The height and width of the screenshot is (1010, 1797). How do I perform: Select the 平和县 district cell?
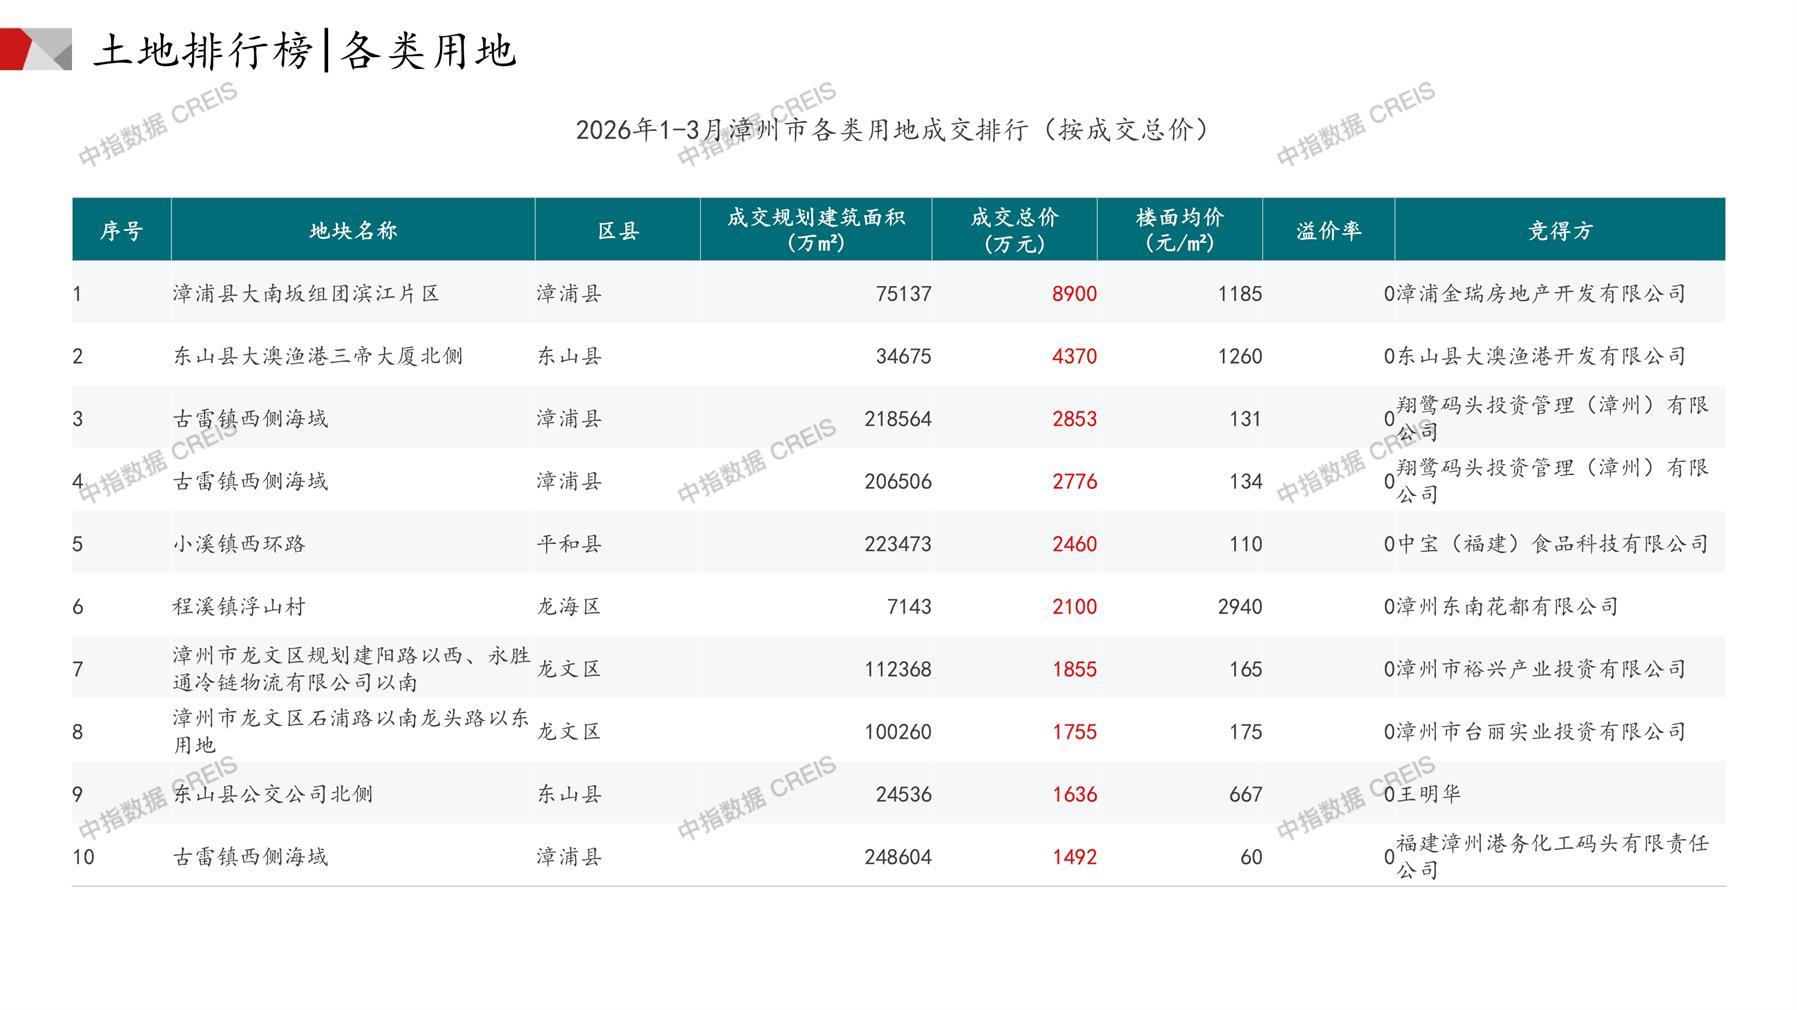pos(569,544)
